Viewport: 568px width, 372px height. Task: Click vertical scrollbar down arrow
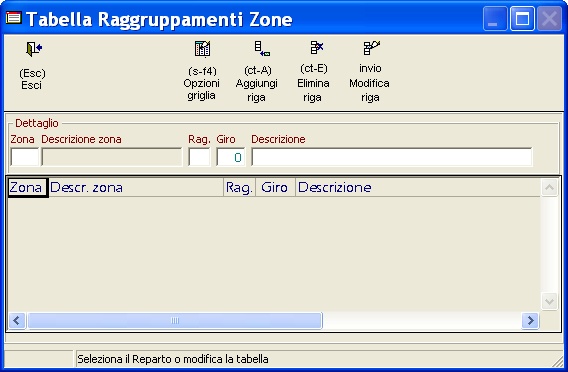click(x=549, y=301)
